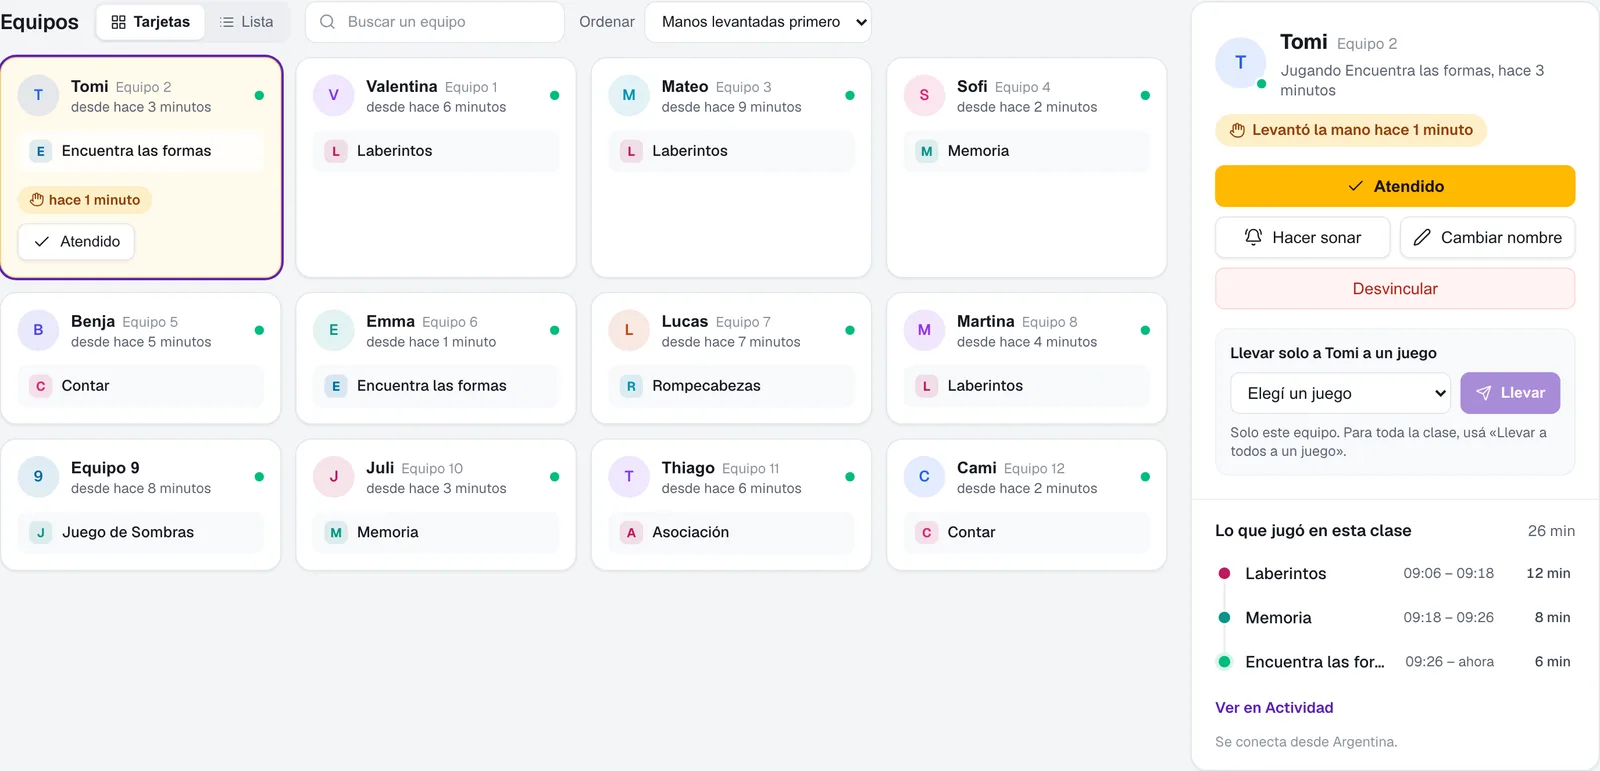Click the Memoria history row
This screenshot has height=771, width=1600.
point(1395,618)
